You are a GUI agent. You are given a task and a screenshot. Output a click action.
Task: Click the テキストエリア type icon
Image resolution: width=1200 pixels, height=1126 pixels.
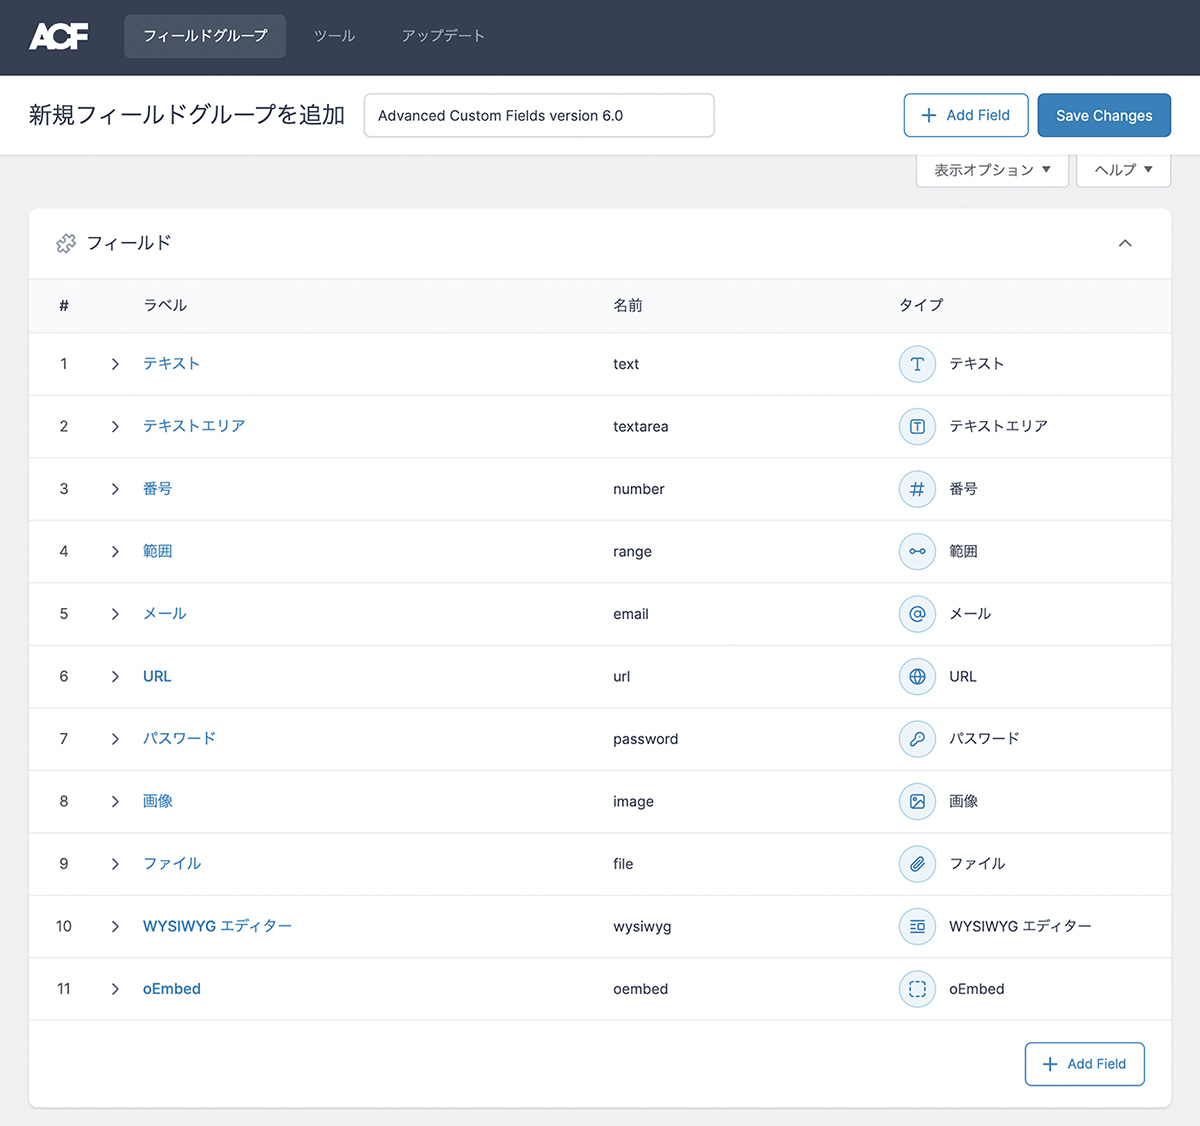tap(917, 426)
